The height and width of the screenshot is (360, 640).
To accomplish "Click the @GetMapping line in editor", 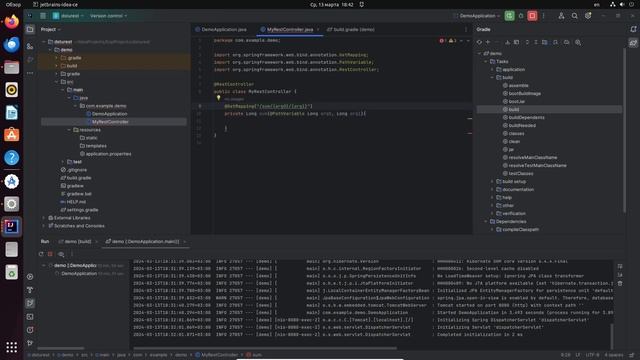I will tap(268, 106).
